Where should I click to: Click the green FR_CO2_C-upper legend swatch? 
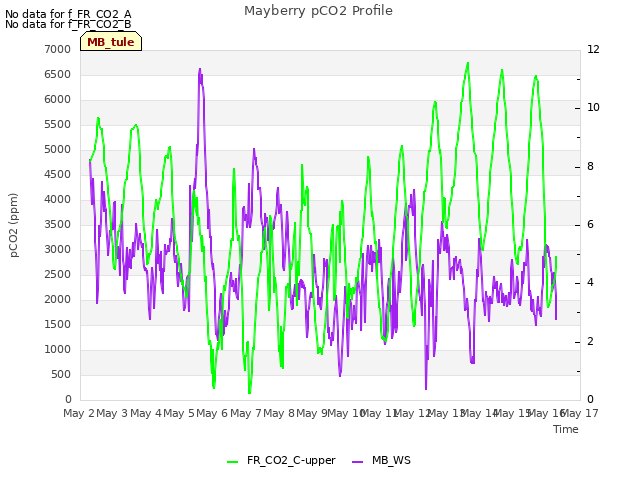(x=232, y=462)
